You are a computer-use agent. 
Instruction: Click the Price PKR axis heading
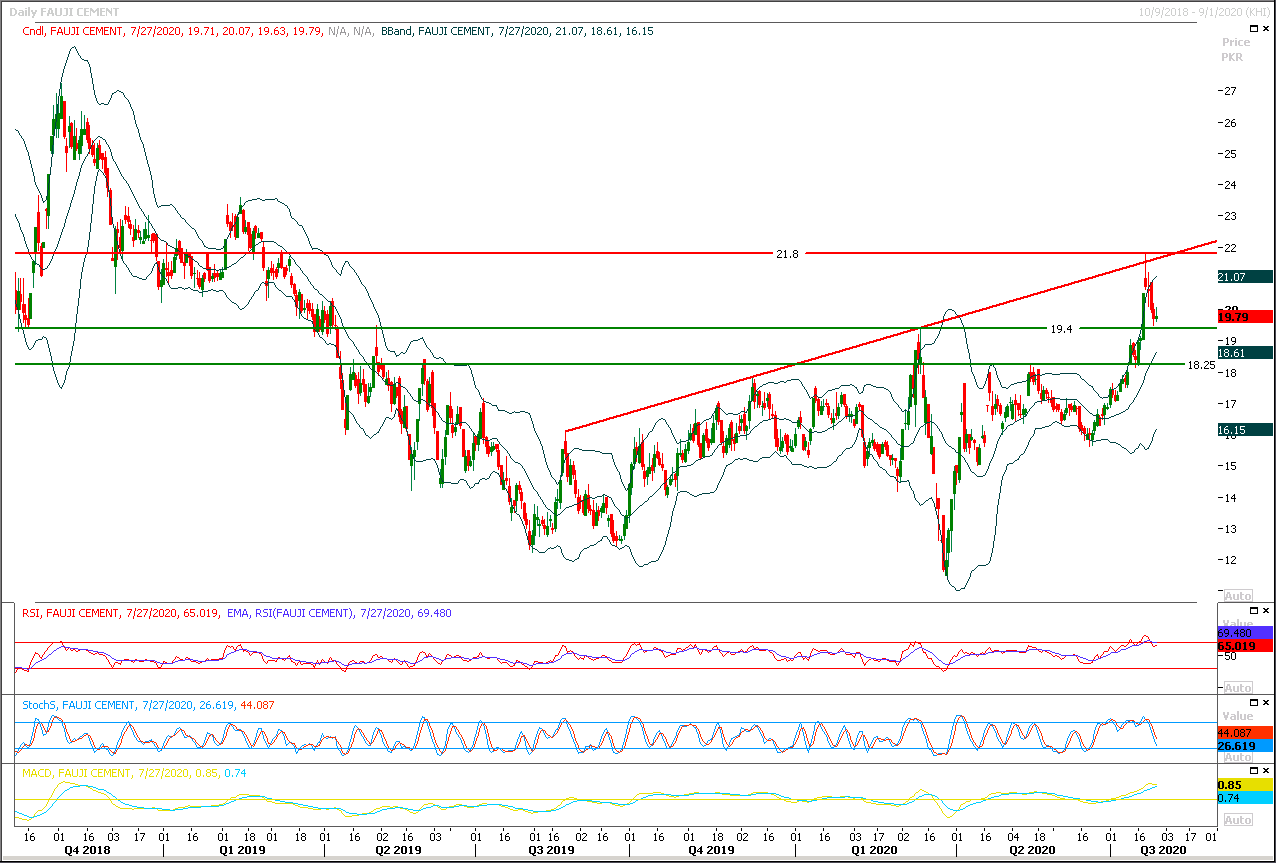pyautogui.click(x=1236, y=50)
